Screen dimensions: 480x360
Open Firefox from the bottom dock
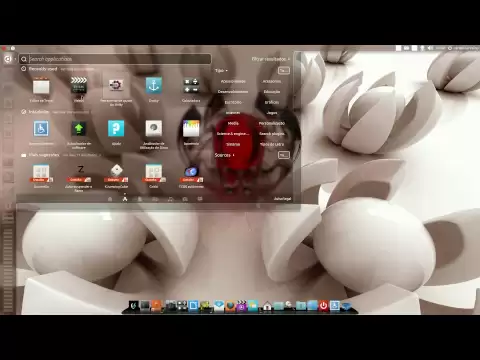click(230, 306)
